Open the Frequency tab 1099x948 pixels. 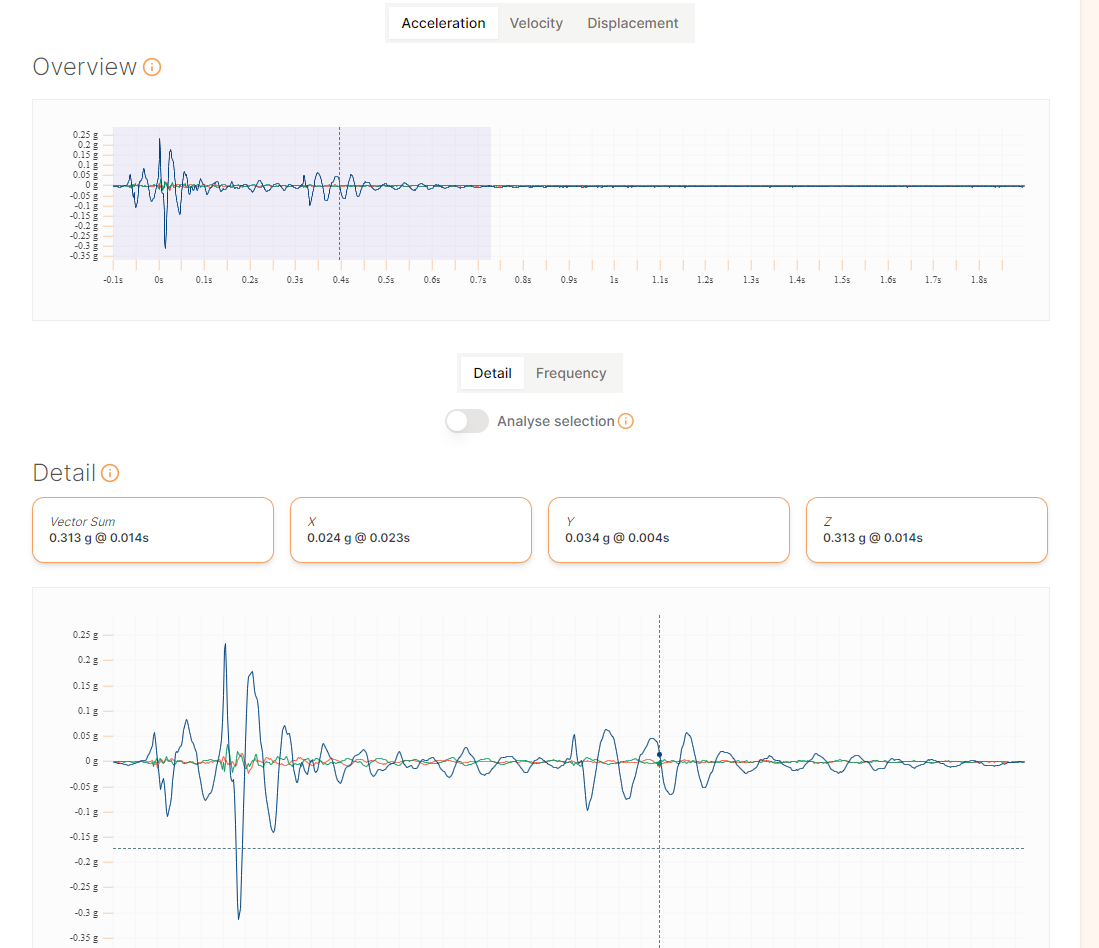pyautogui.click(x=571, y=373)
